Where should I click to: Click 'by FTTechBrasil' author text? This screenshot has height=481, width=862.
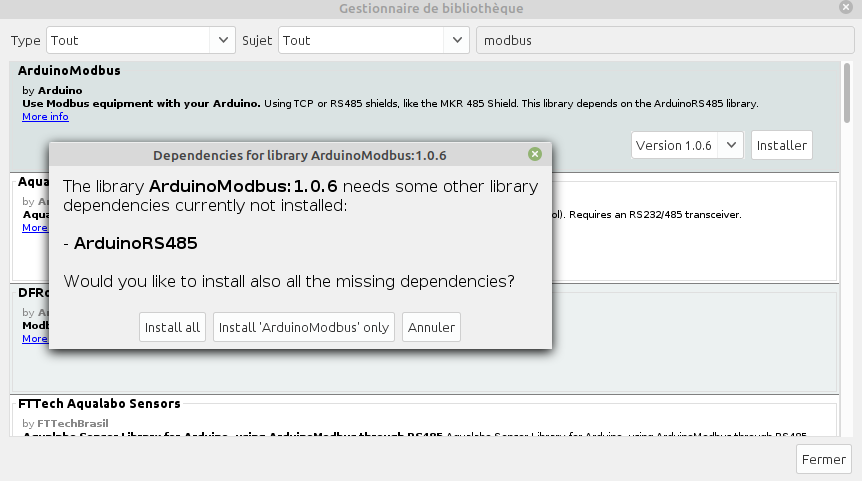tap(65, 423)
